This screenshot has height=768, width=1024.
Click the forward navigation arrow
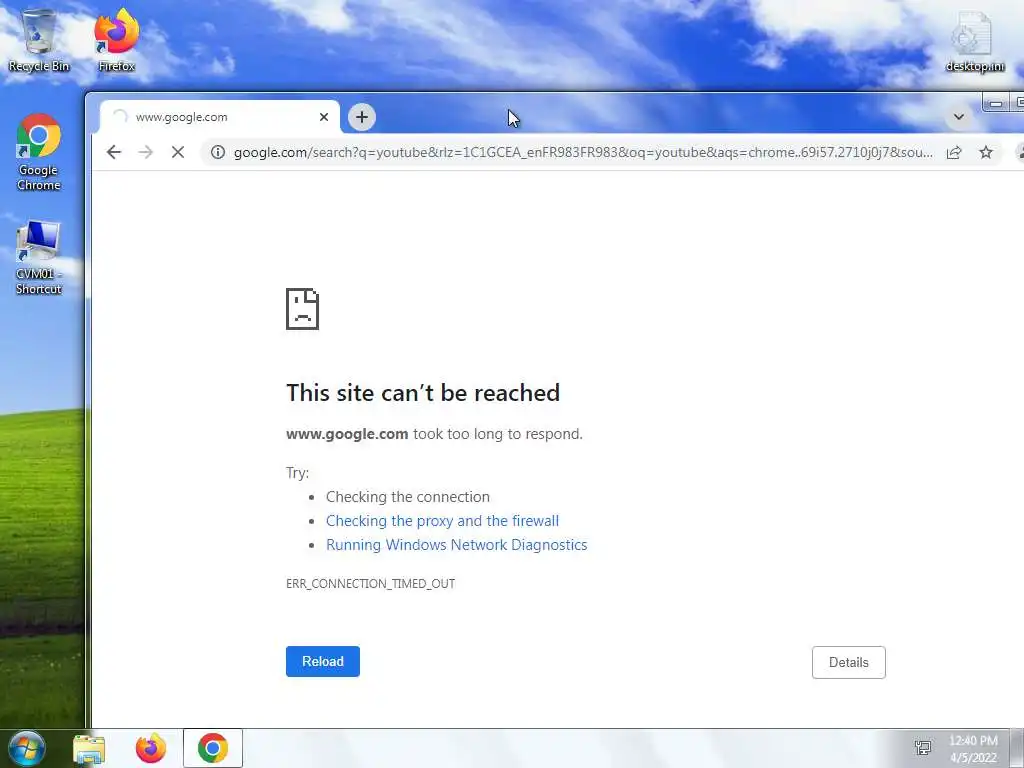[x=146, y=152]
